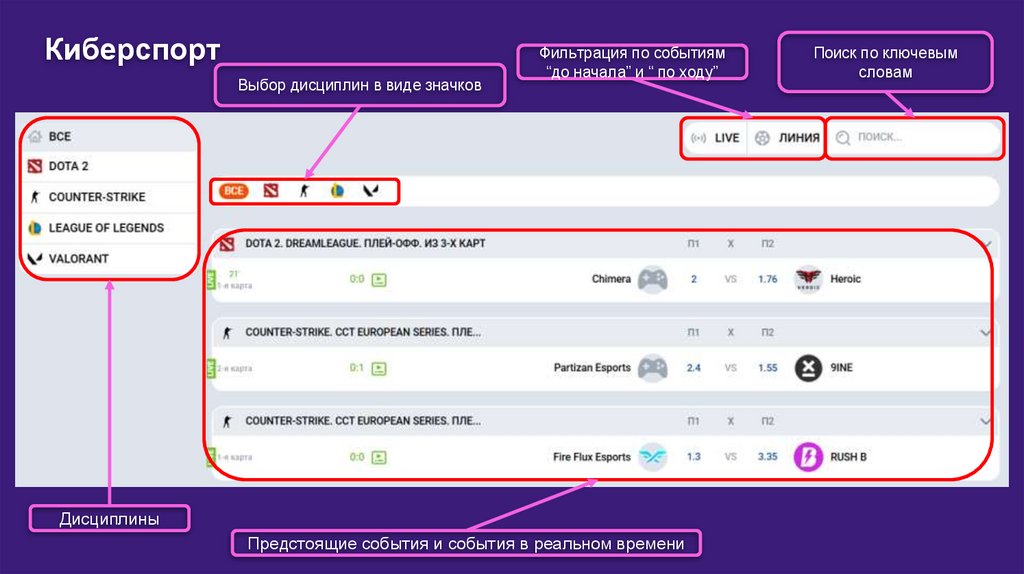Click the Heroic team logo
Viewport: 1024px width, 574px height.
pos(808,279)
